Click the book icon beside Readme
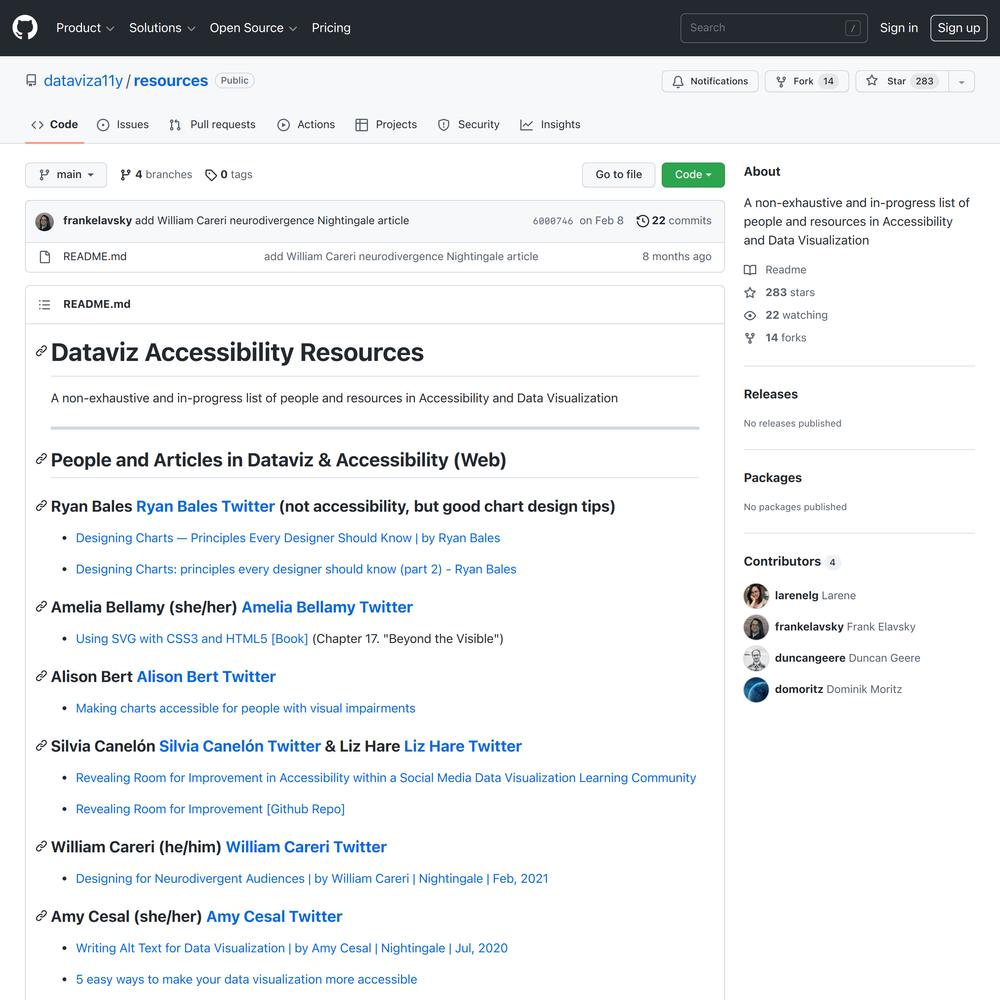Screen dimensions: 1000x1000 [x=750, y=270]
